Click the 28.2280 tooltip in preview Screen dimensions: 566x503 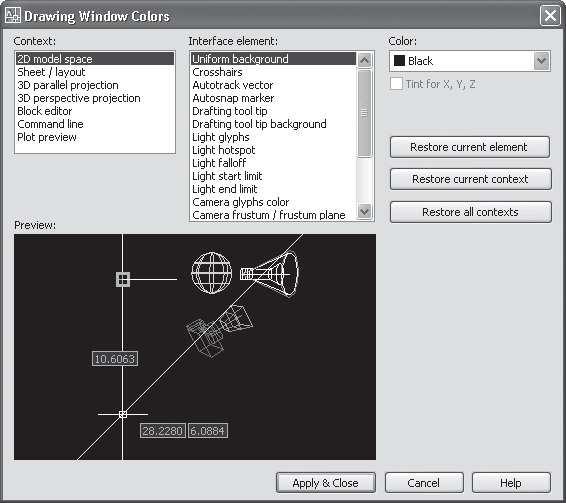tap(162, 430)
